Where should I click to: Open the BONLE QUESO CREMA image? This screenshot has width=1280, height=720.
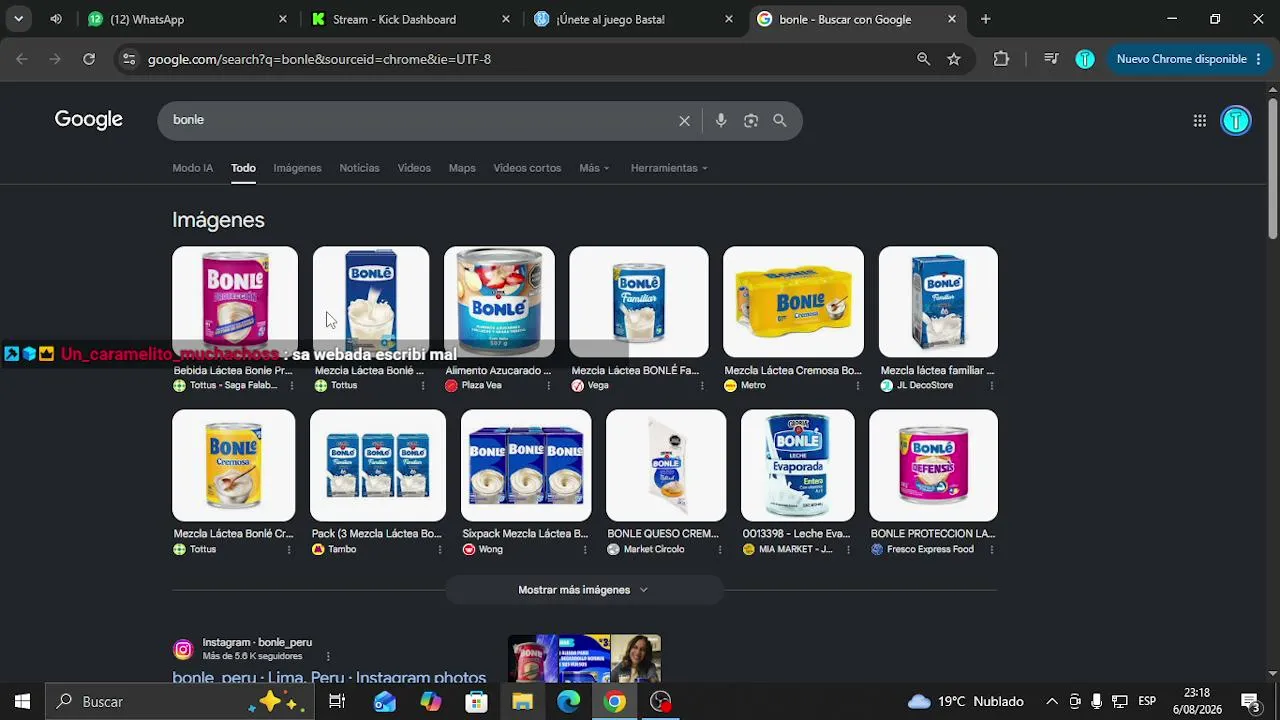[x=666, y=466]
